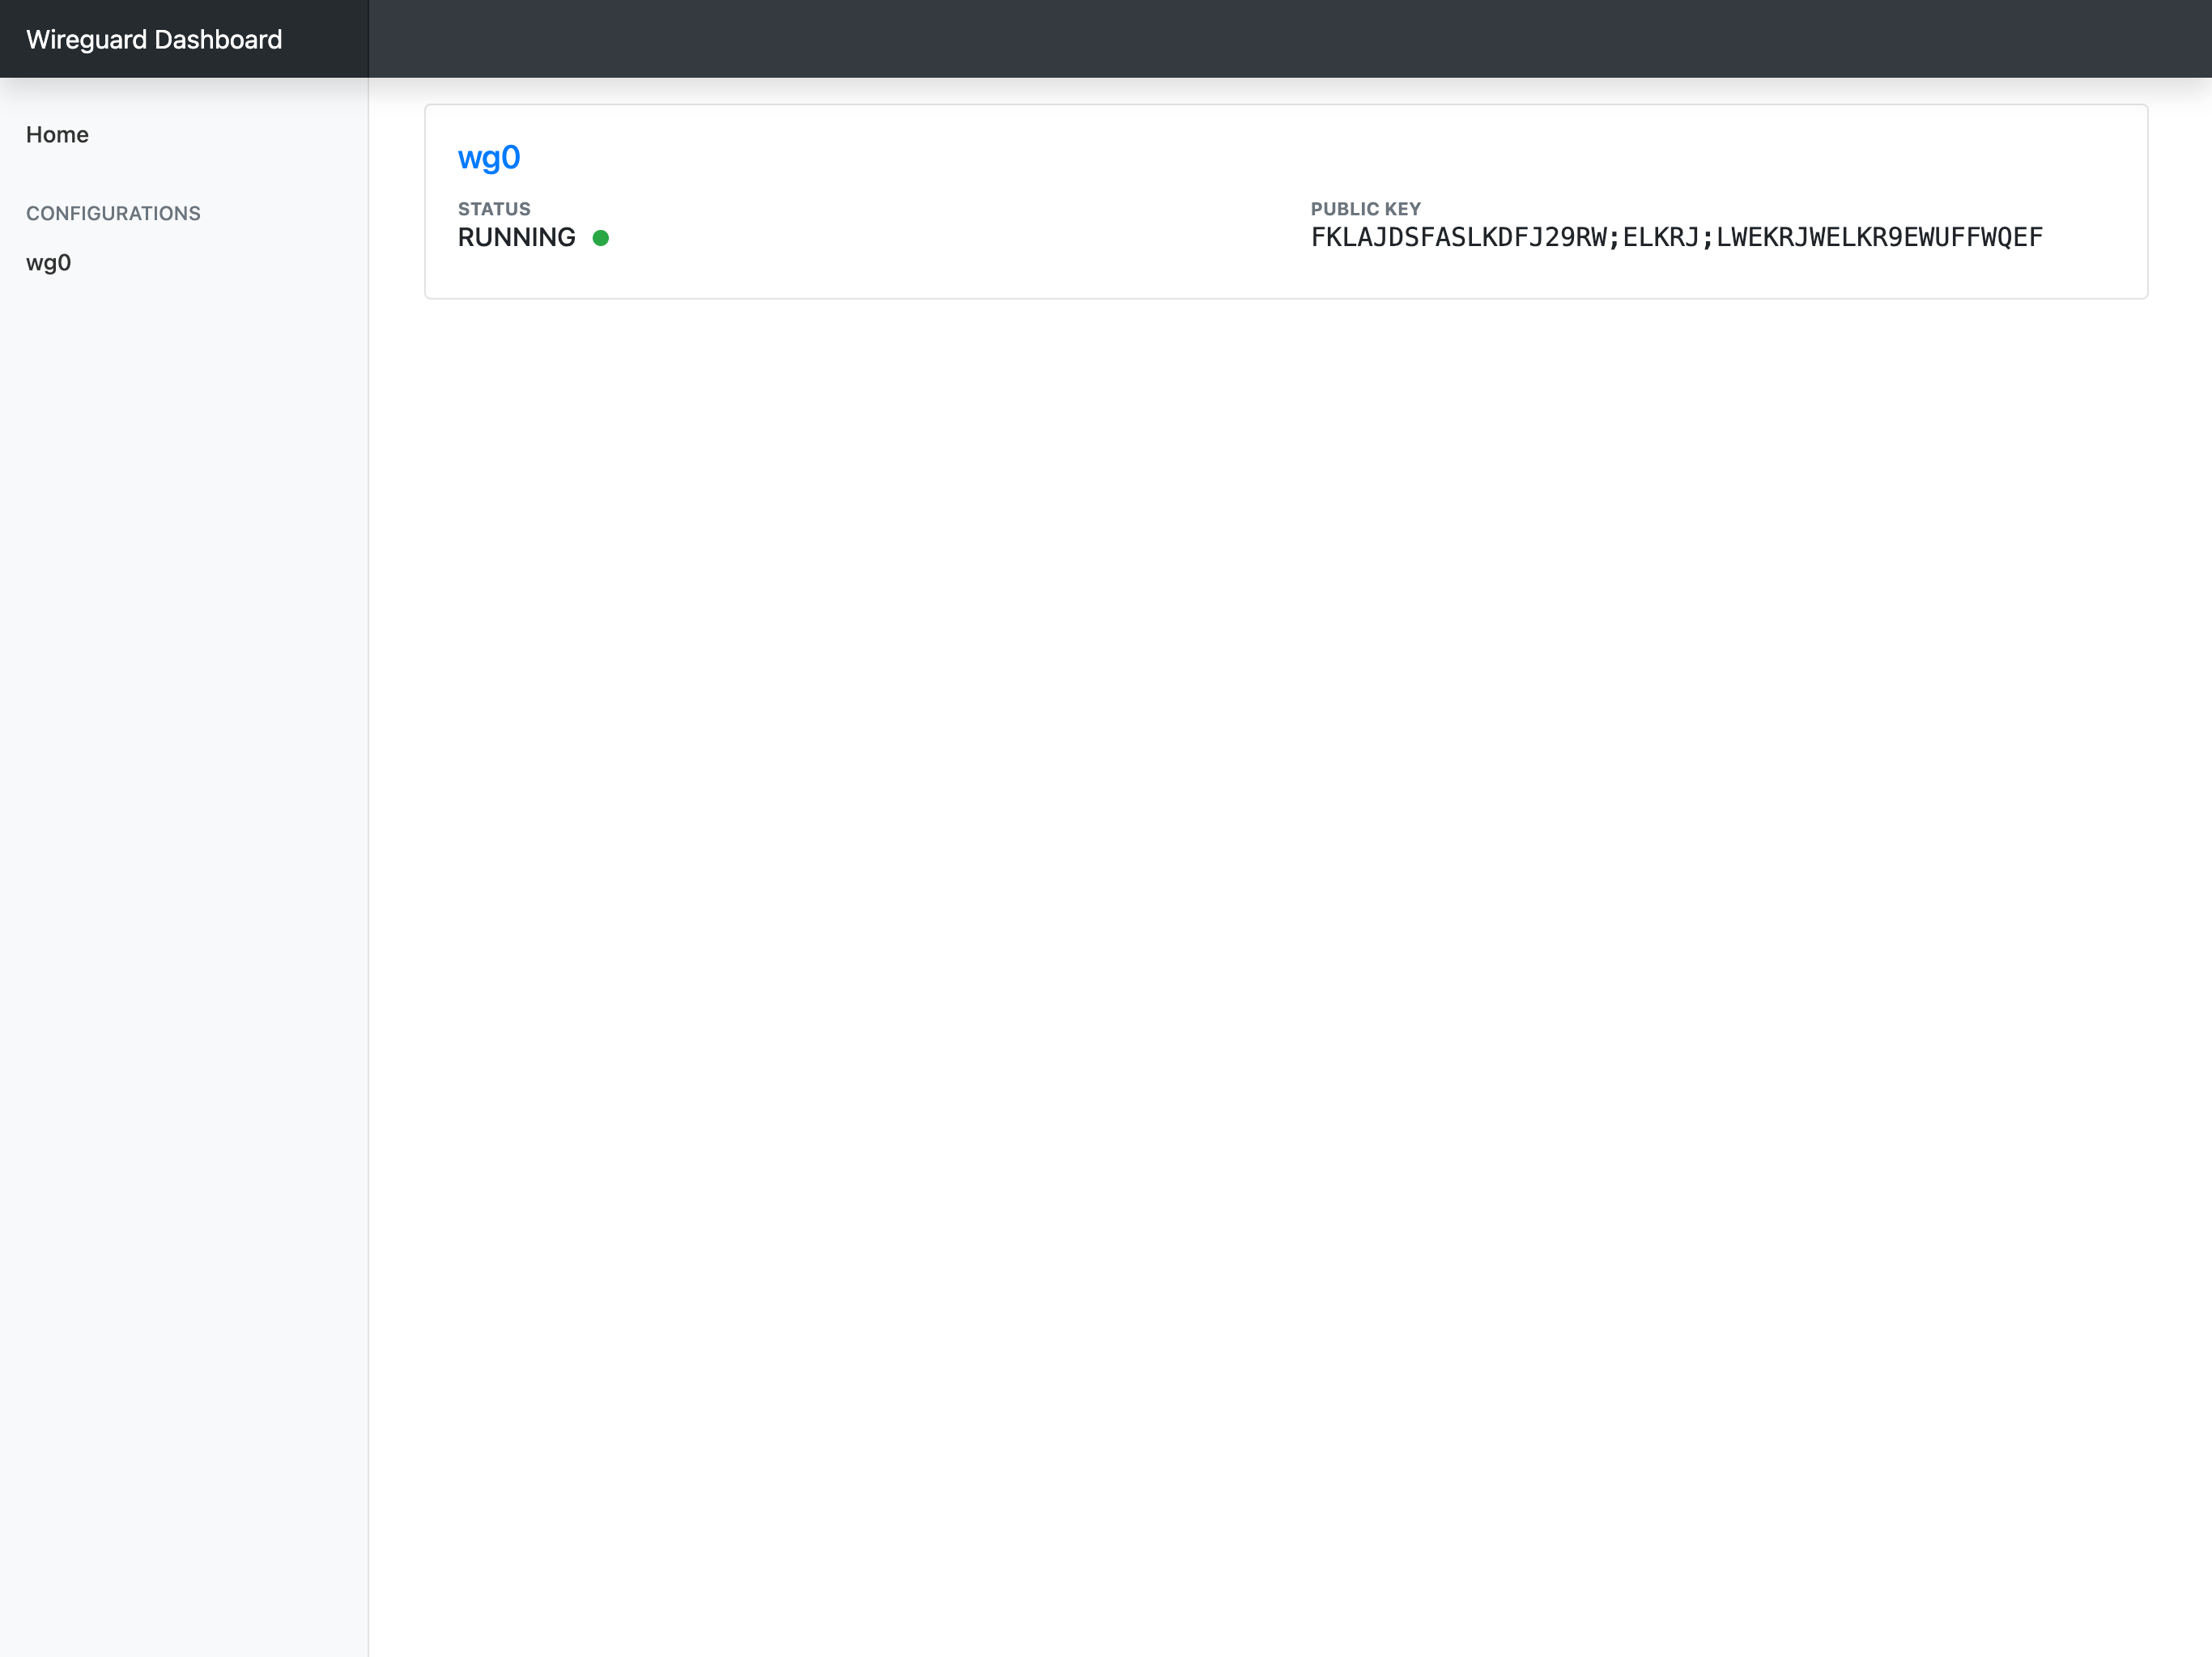Image resolution: width=2212 pixels, height=1657 pixels.
Task: Go to Home in the sidebar
Action: tap(57, 135)
